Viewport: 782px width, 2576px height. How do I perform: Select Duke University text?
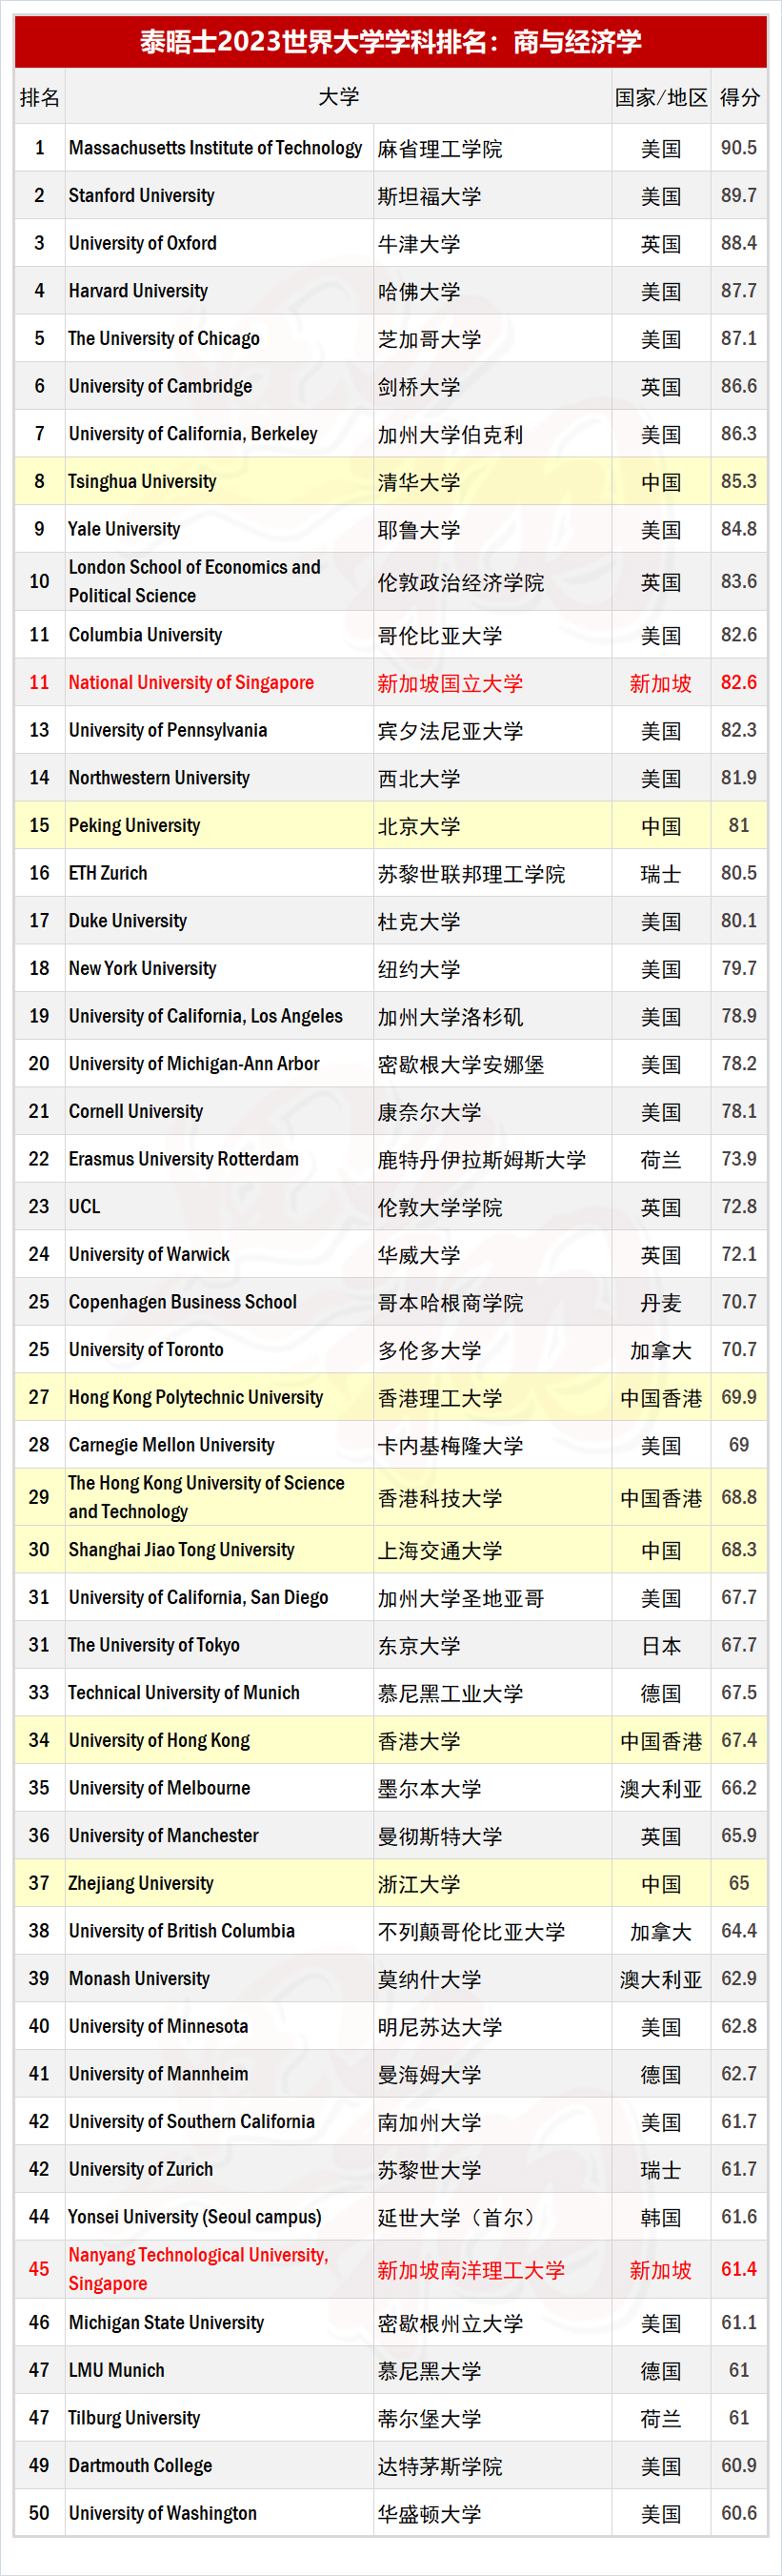pos(127,921)
